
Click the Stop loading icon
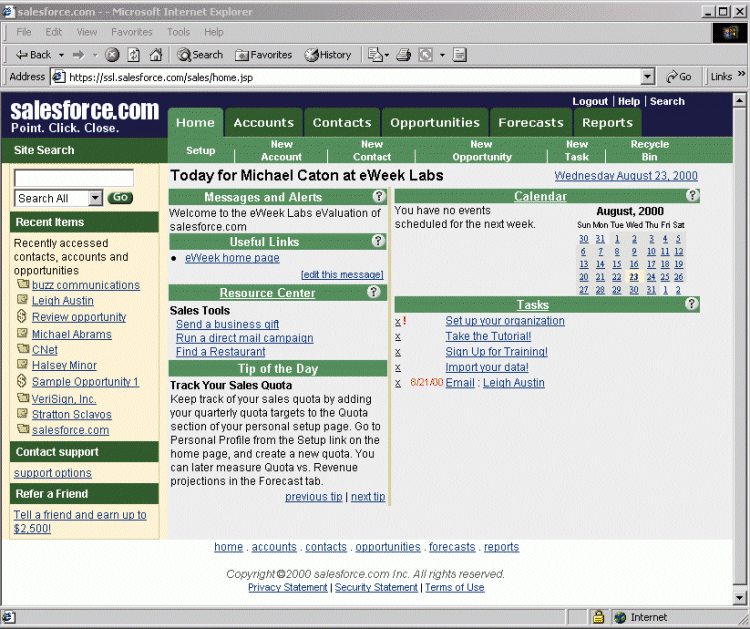click(x=112, y=55)
